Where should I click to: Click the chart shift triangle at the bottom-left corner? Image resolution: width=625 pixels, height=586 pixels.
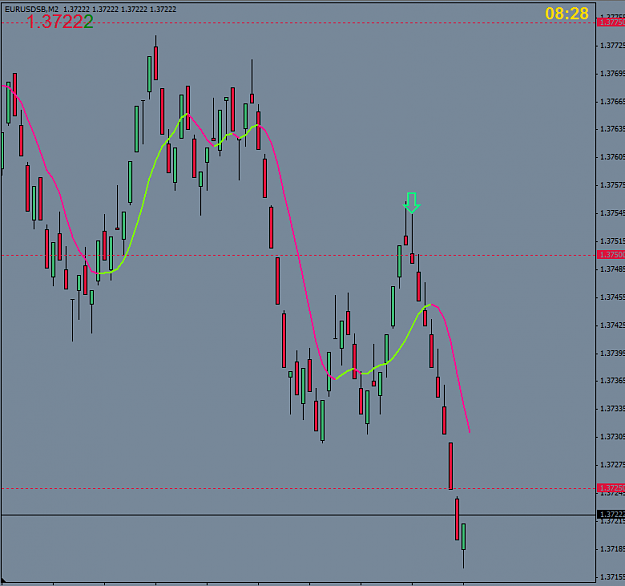[x=4, y=580]
